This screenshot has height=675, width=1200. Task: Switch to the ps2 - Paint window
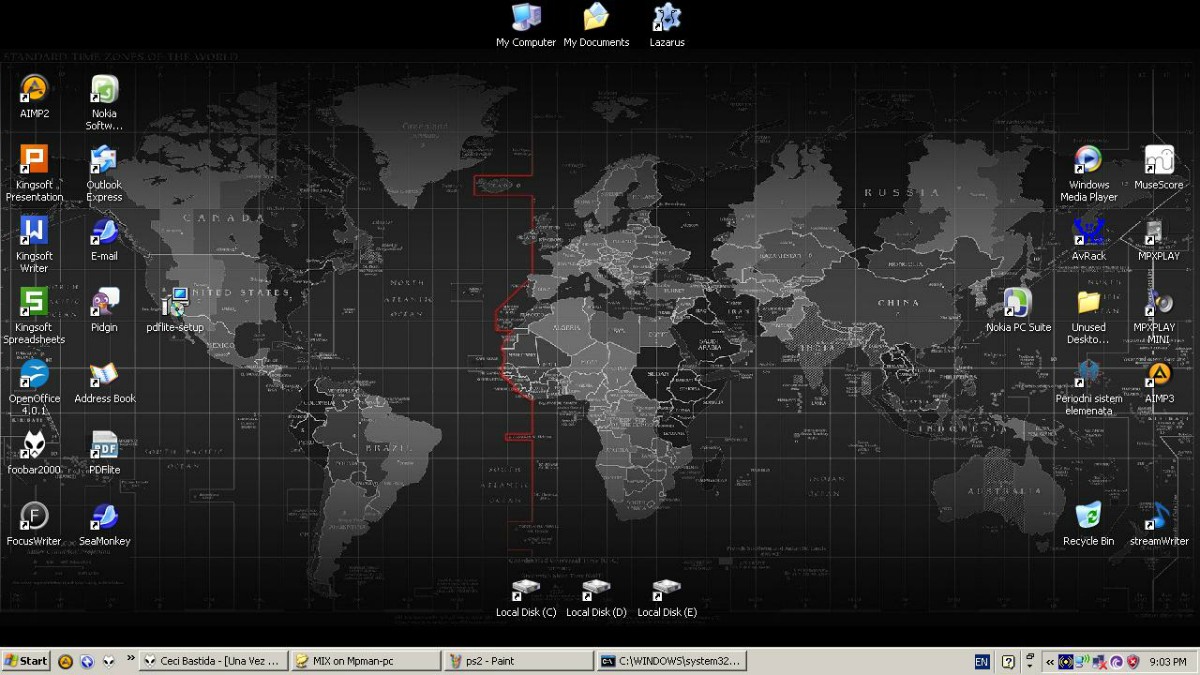[x=518, y=661]
